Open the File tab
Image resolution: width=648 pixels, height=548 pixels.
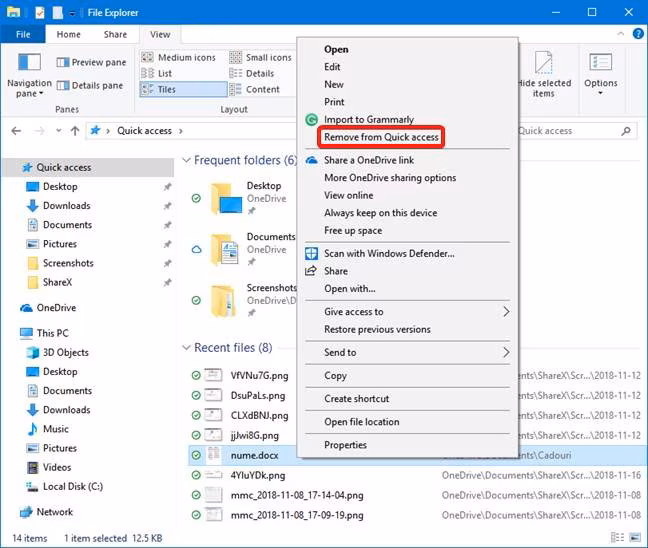point(23,34)
